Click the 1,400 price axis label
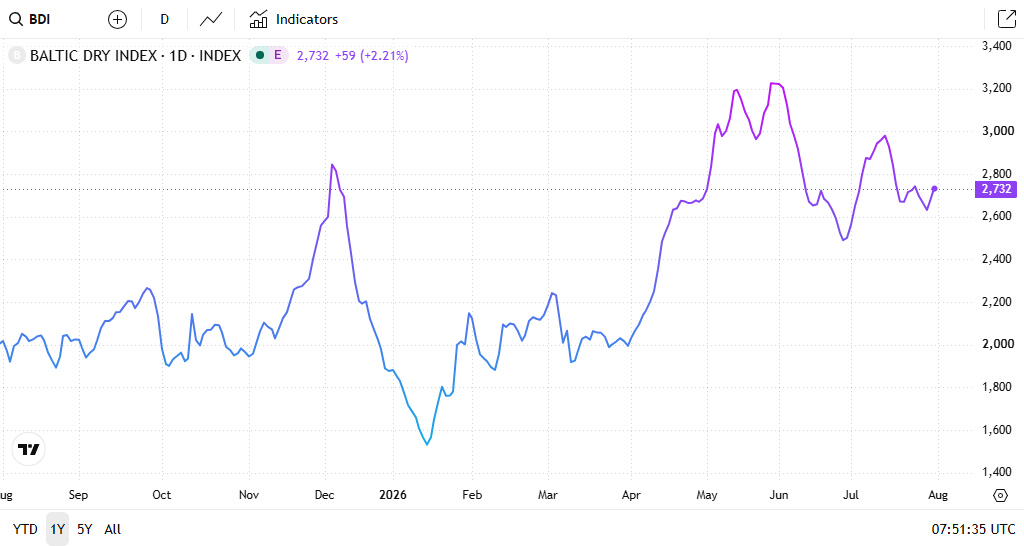The image size is (1024, 546). coord(997,472)
